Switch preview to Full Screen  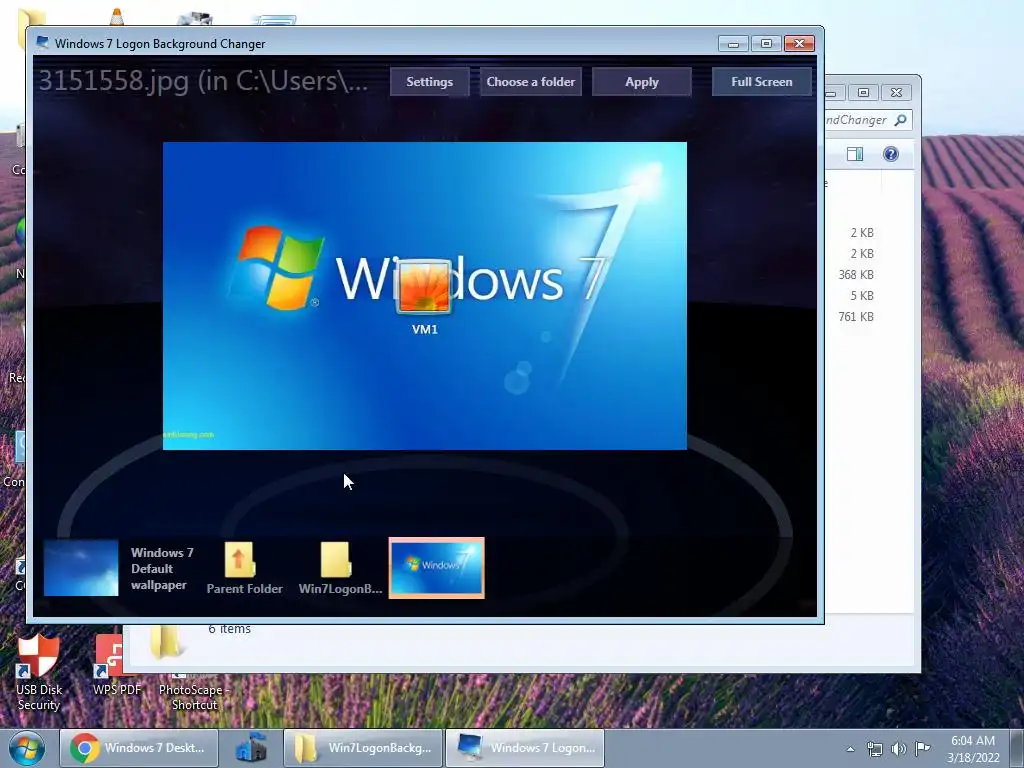tap(761, 82)
